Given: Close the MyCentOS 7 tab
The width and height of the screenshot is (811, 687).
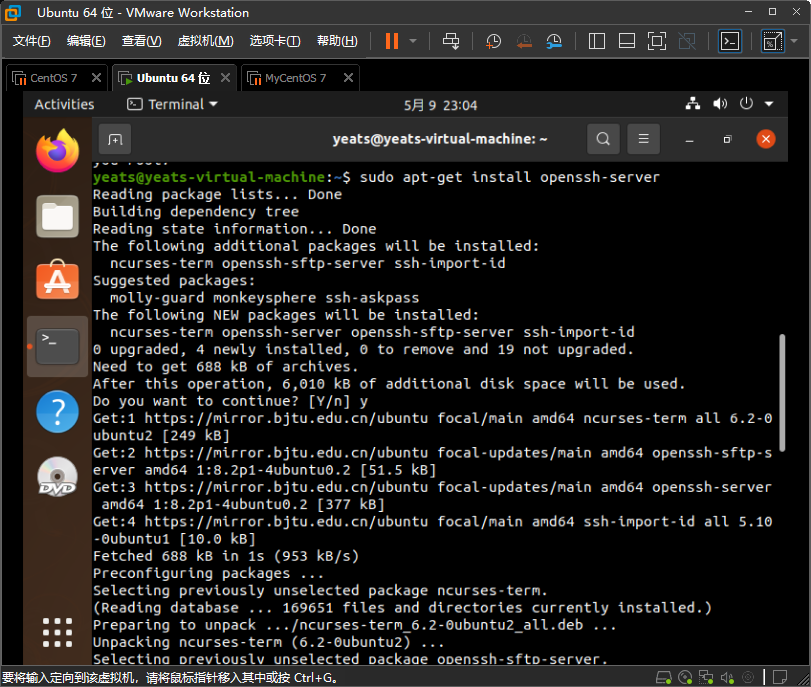Looking at the screenshot, I should (348, 78).
